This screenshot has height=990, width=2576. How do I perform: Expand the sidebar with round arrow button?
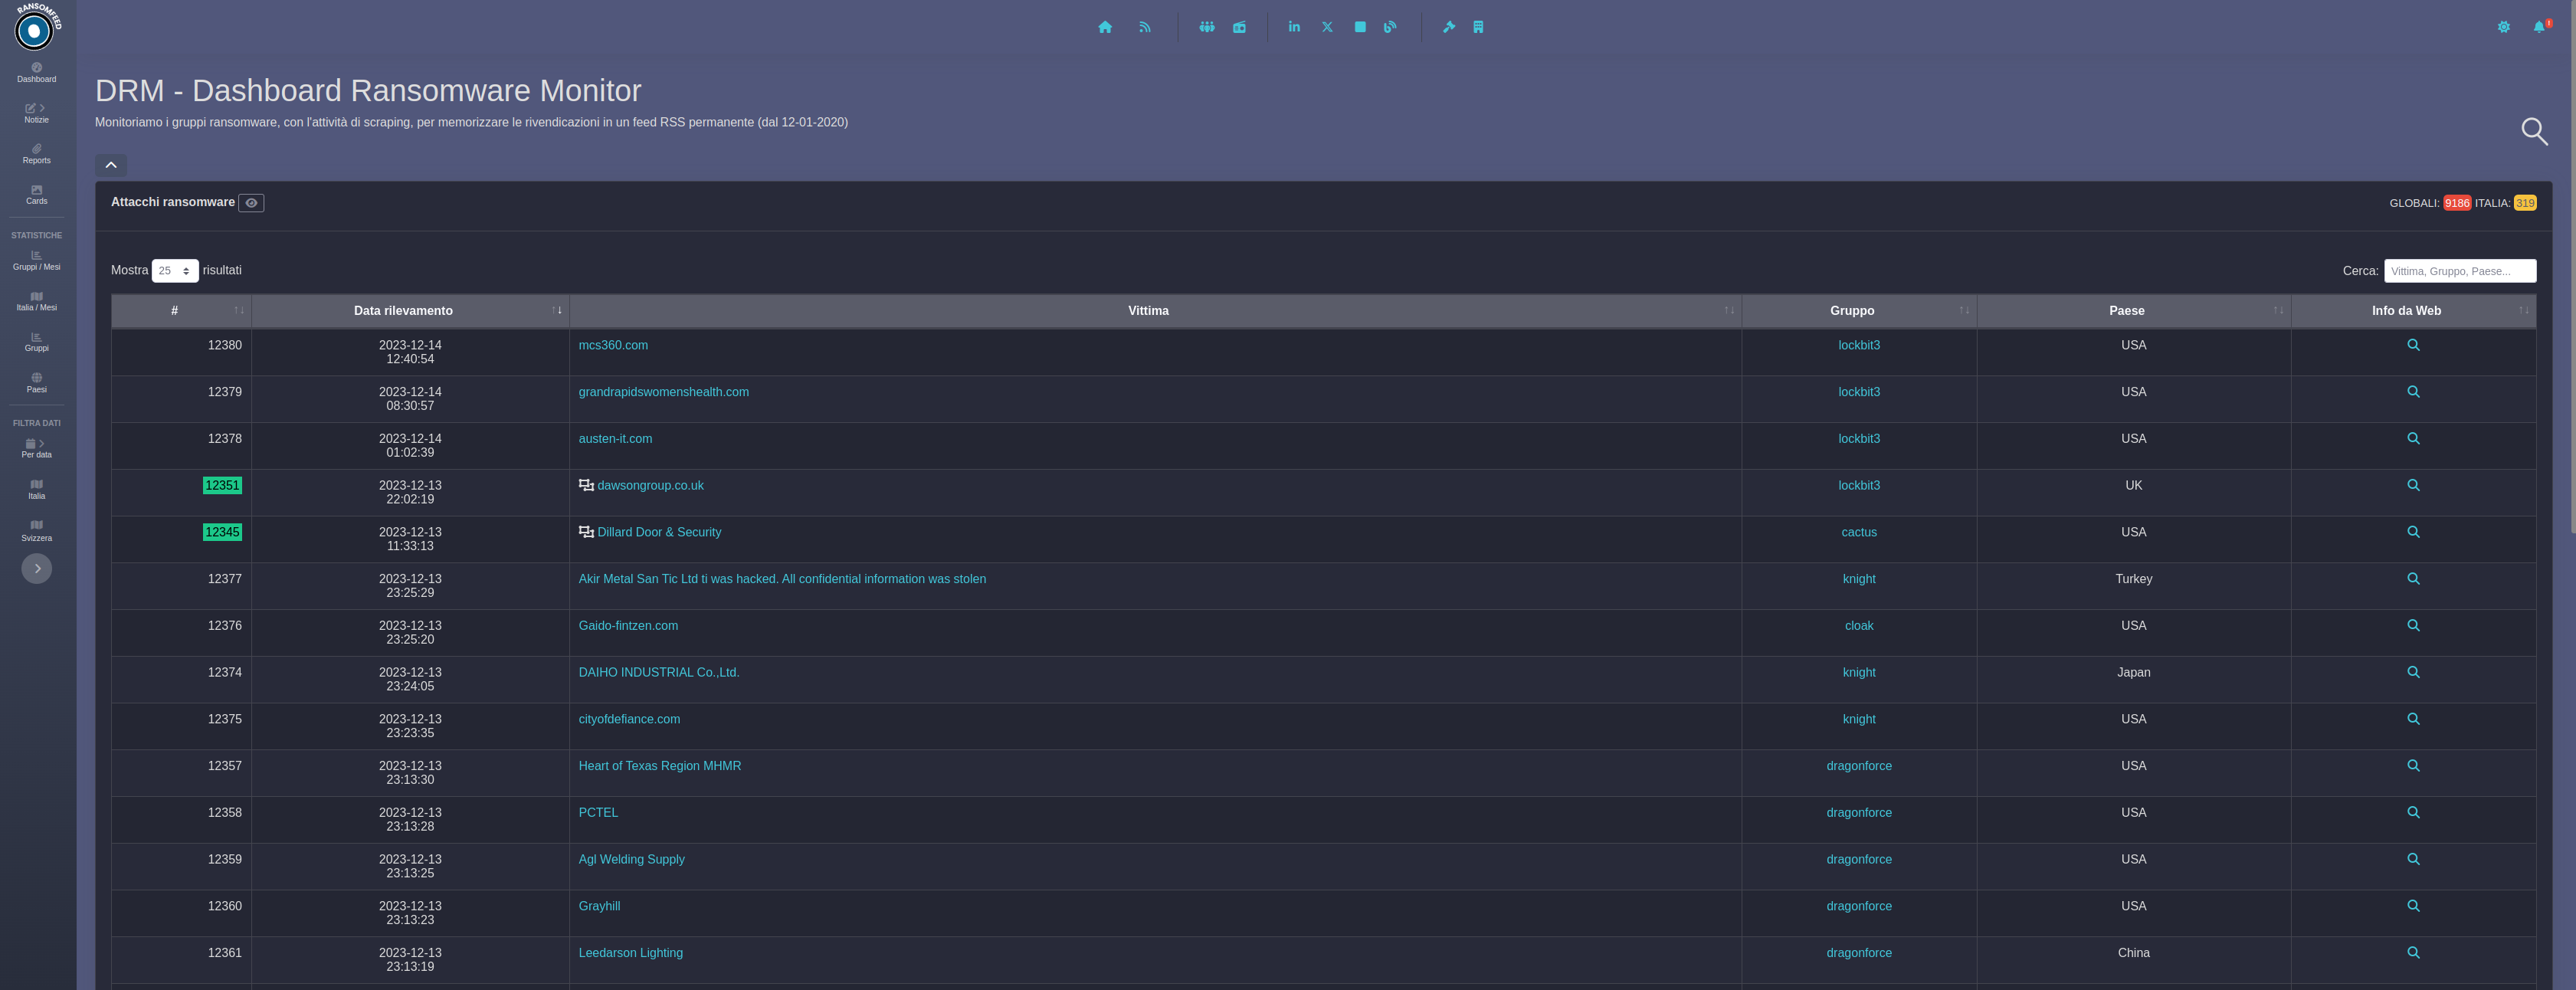pyautogui.click(x=37, y=568)
